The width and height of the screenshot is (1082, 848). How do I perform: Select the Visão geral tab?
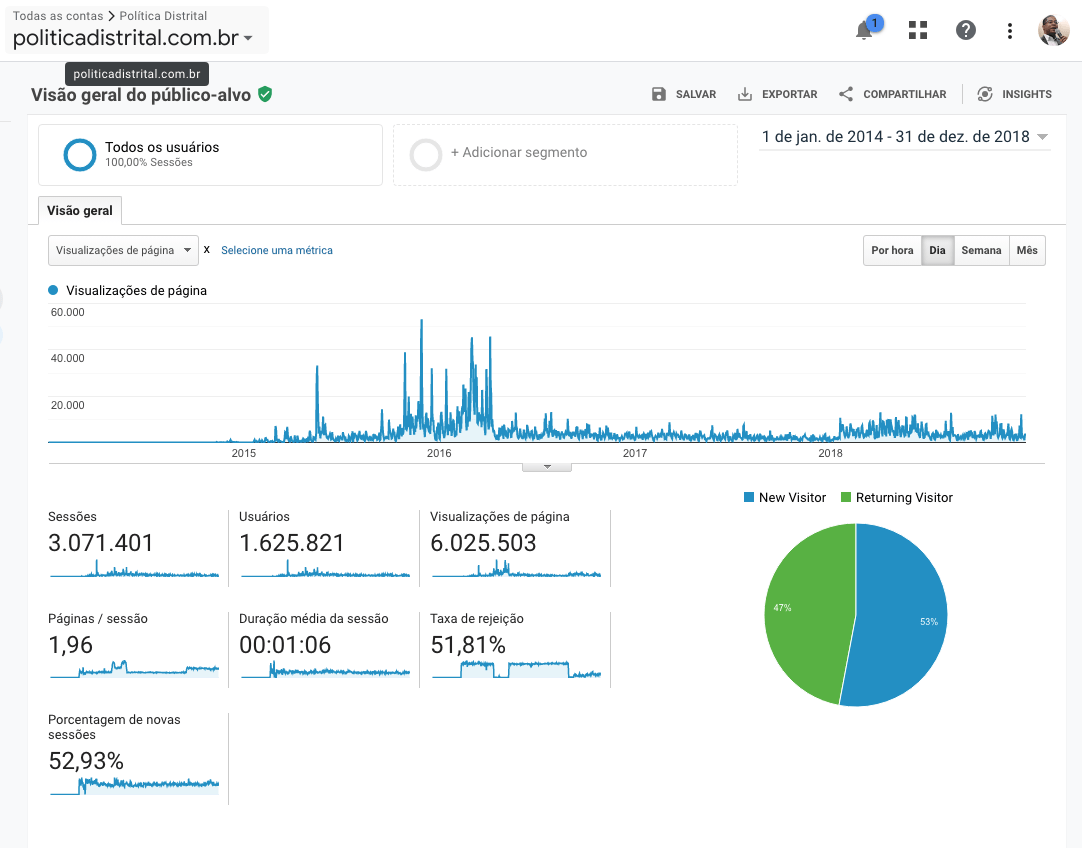point(80,210)
